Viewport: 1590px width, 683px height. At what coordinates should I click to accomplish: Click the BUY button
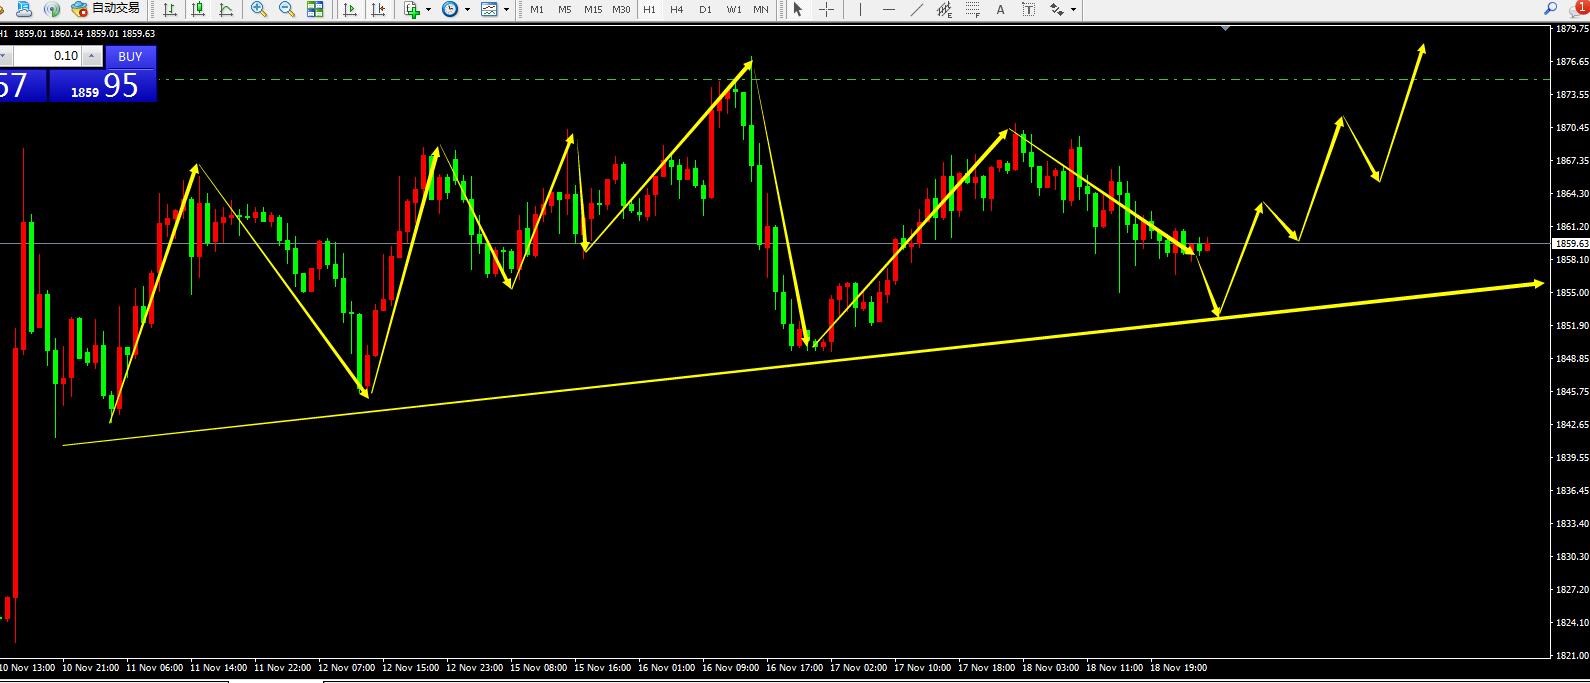coord(130,57)
